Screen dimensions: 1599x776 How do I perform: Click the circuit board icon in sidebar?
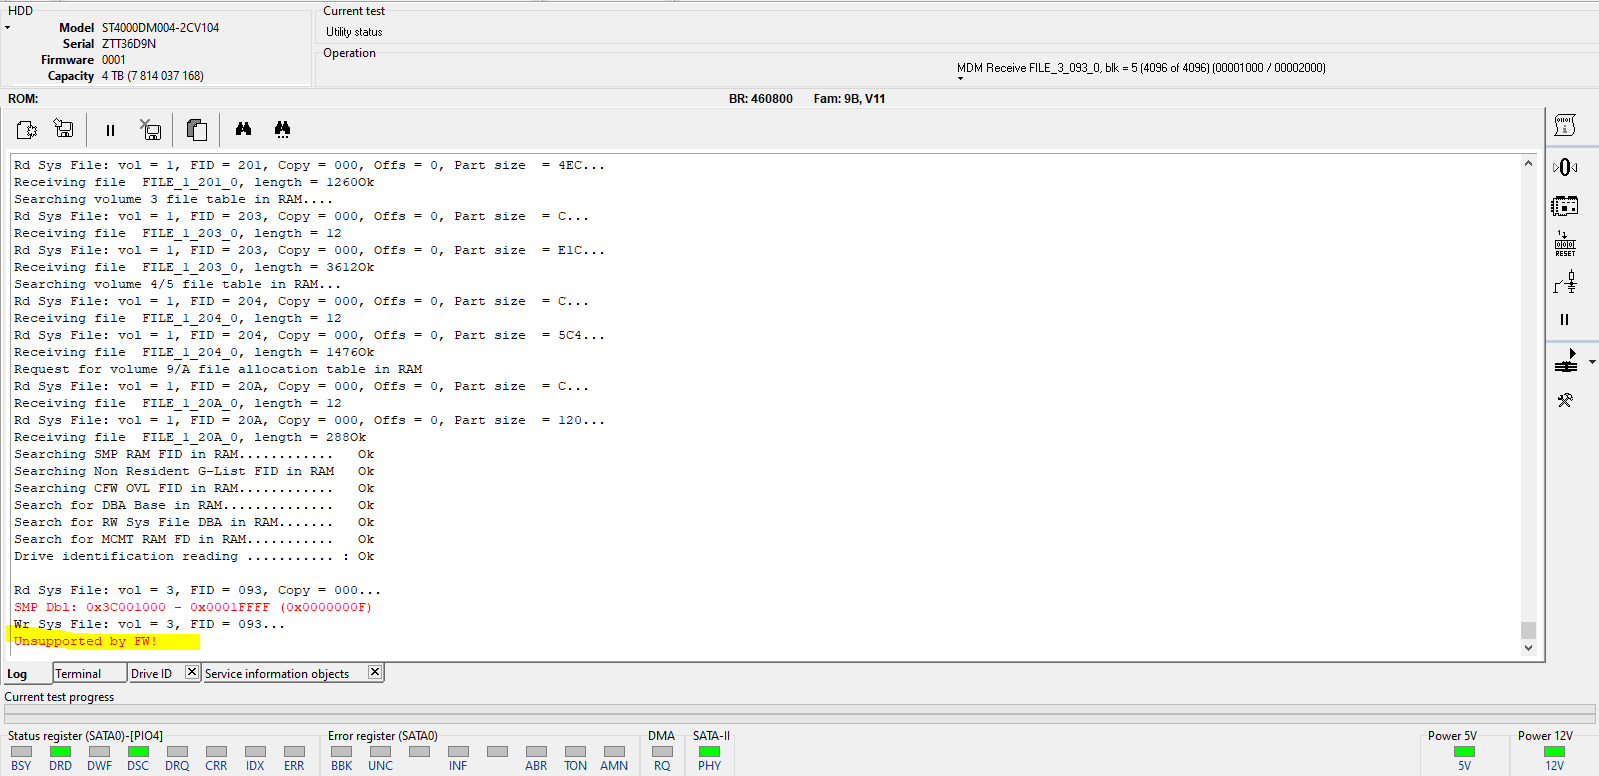[x=1565, y=206]
